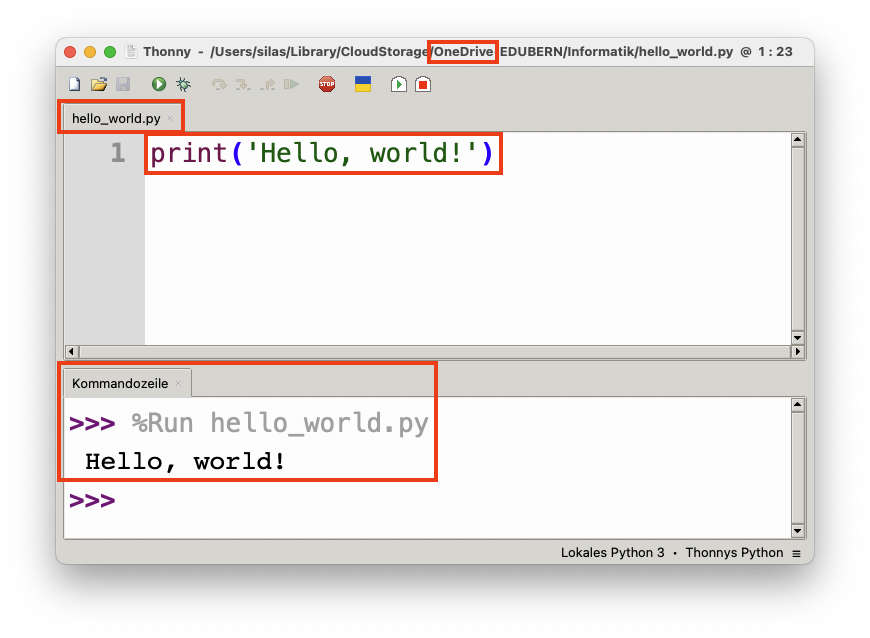Click the Step out icon
This screenshot has height=638, width=870.
268,84
